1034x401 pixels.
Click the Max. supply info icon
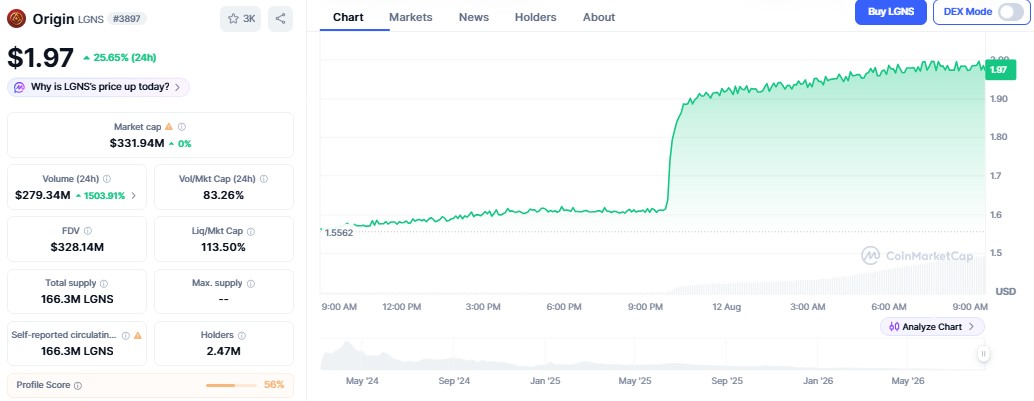[251, 284]
